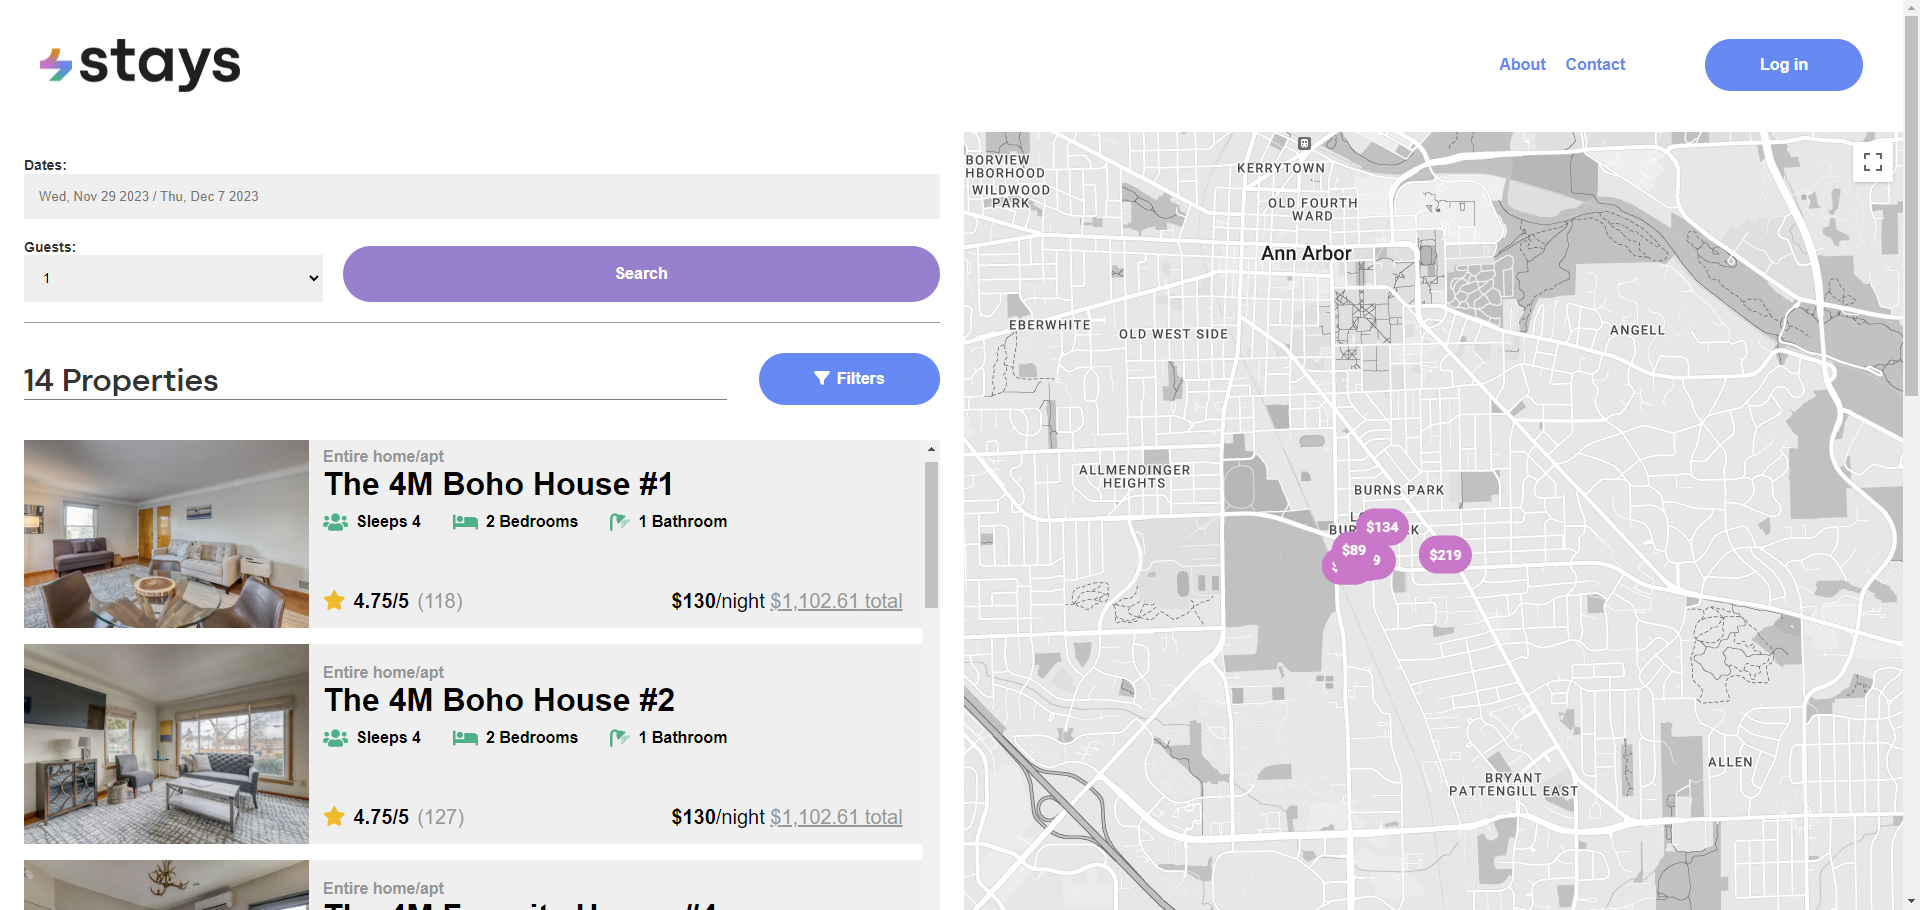Click the property list scrollbar thumb
The width and height of the screenshot is (1920, 910).
(x=931, y=535)
